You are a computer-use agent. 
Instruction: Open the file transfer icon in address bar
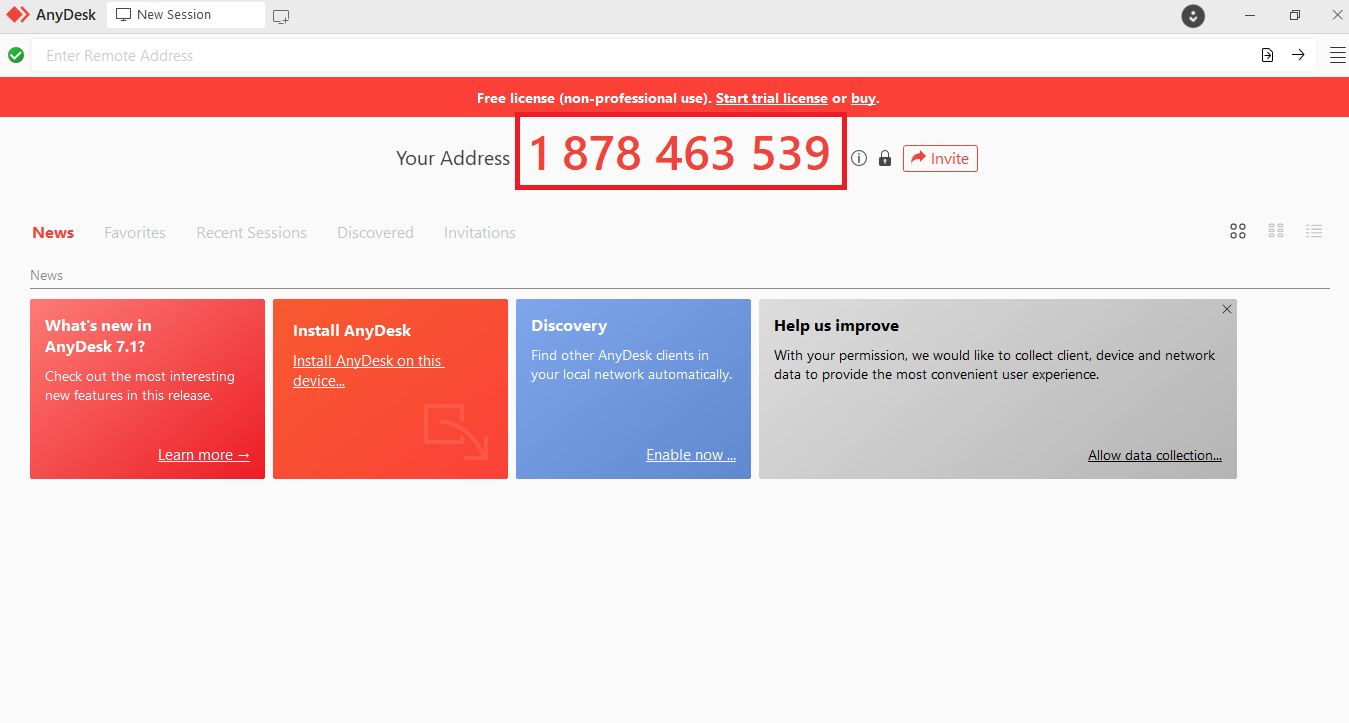click(x=1268, y=55)
